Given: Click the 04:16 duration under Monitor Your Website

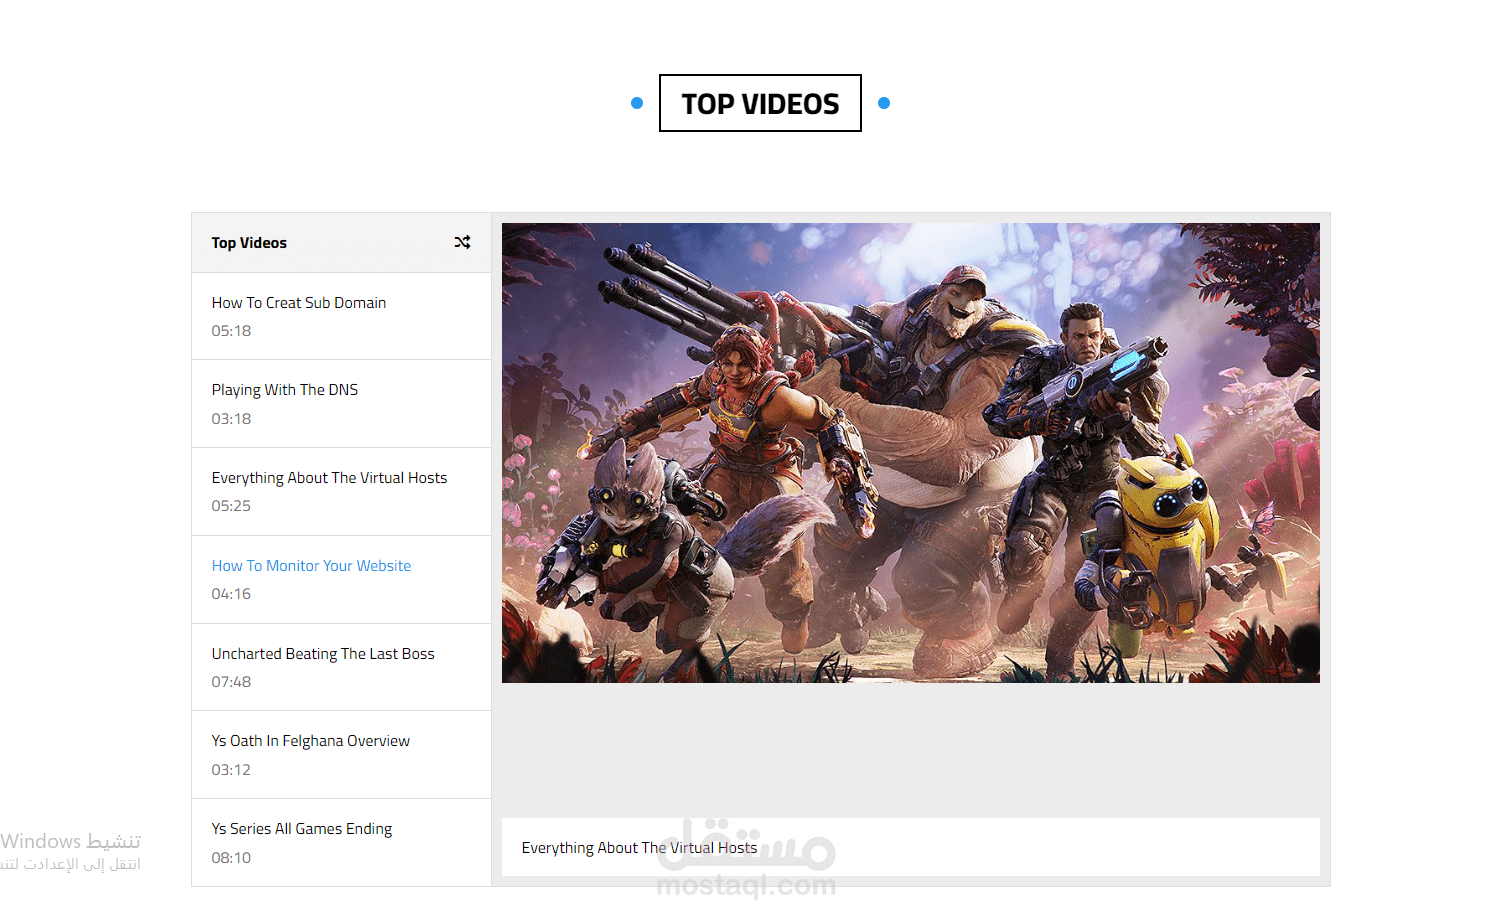Looking at the screenshot, I should coord(231,594).
